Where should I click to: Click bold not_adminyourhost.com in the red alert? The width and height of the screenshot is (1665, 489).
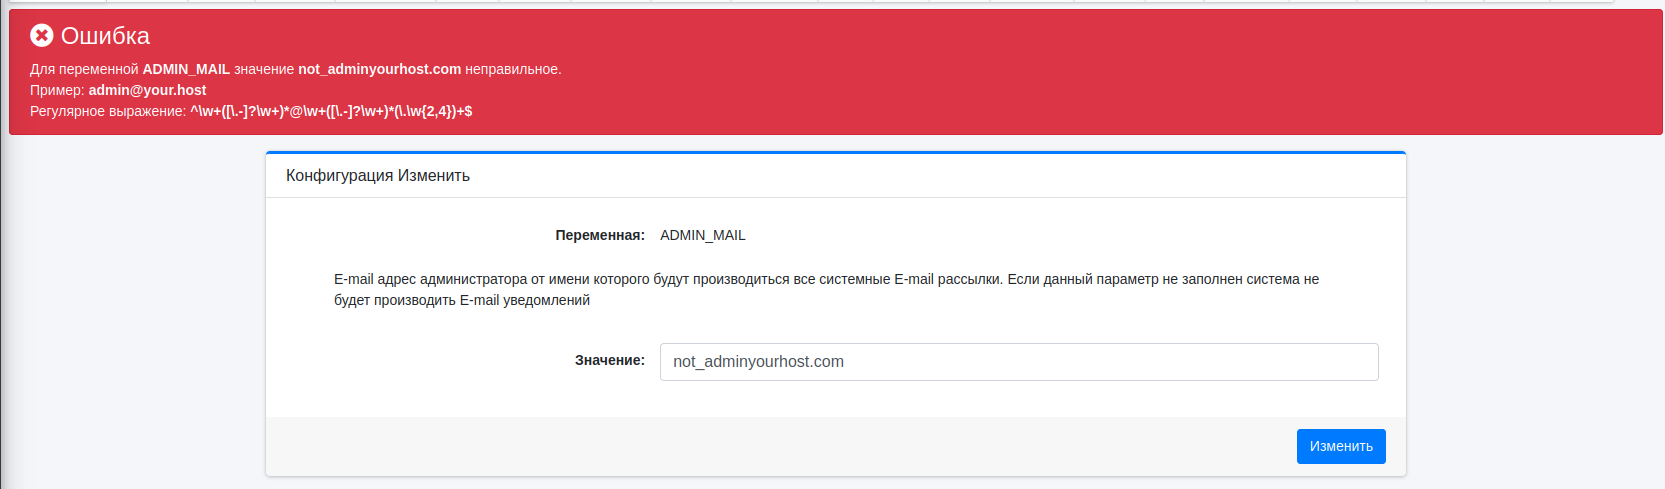tap(379, 69)
